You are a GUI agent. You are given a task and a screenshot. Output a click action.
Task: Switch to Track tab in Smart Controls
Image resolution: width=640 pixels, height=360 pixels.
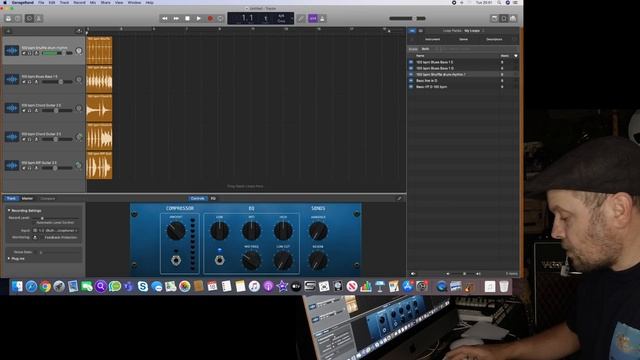tap(11, 198)
